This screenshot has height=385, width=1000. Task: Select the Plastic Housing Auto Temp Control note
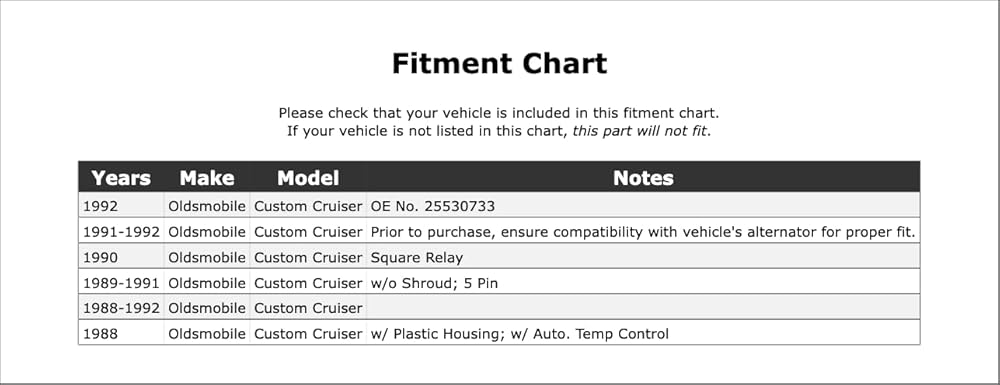pyautogui.click(x=520, y=334)
